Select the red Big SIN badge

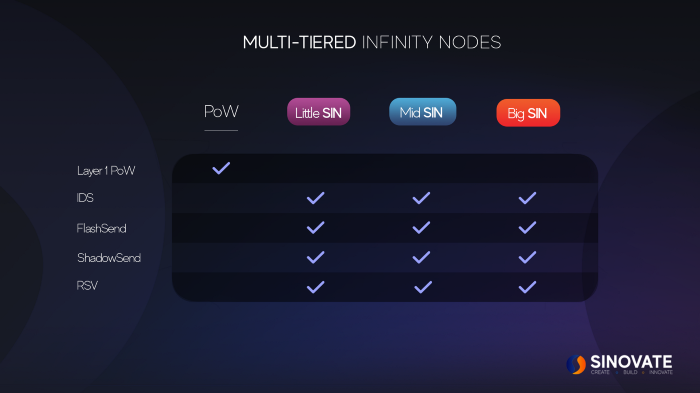click(528, 113)
